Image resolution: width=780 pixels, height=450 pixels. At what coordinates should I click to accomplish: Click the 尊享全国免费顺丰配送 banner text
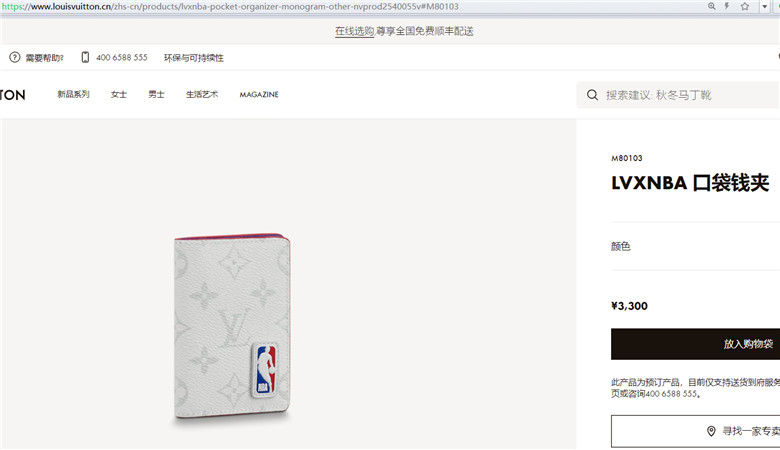425,31
